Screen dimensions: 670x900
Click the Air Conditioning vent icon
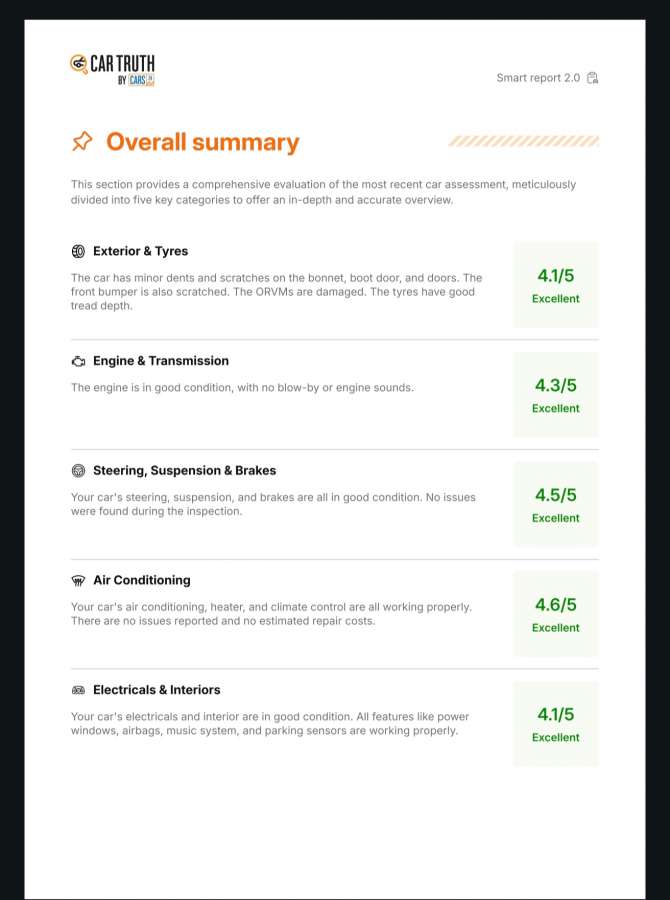78,580
